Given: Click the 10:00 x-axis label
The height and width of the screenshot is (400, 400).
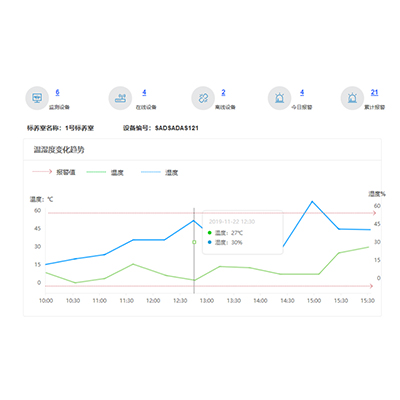Looking at the screenshot, I should [46, 301].
